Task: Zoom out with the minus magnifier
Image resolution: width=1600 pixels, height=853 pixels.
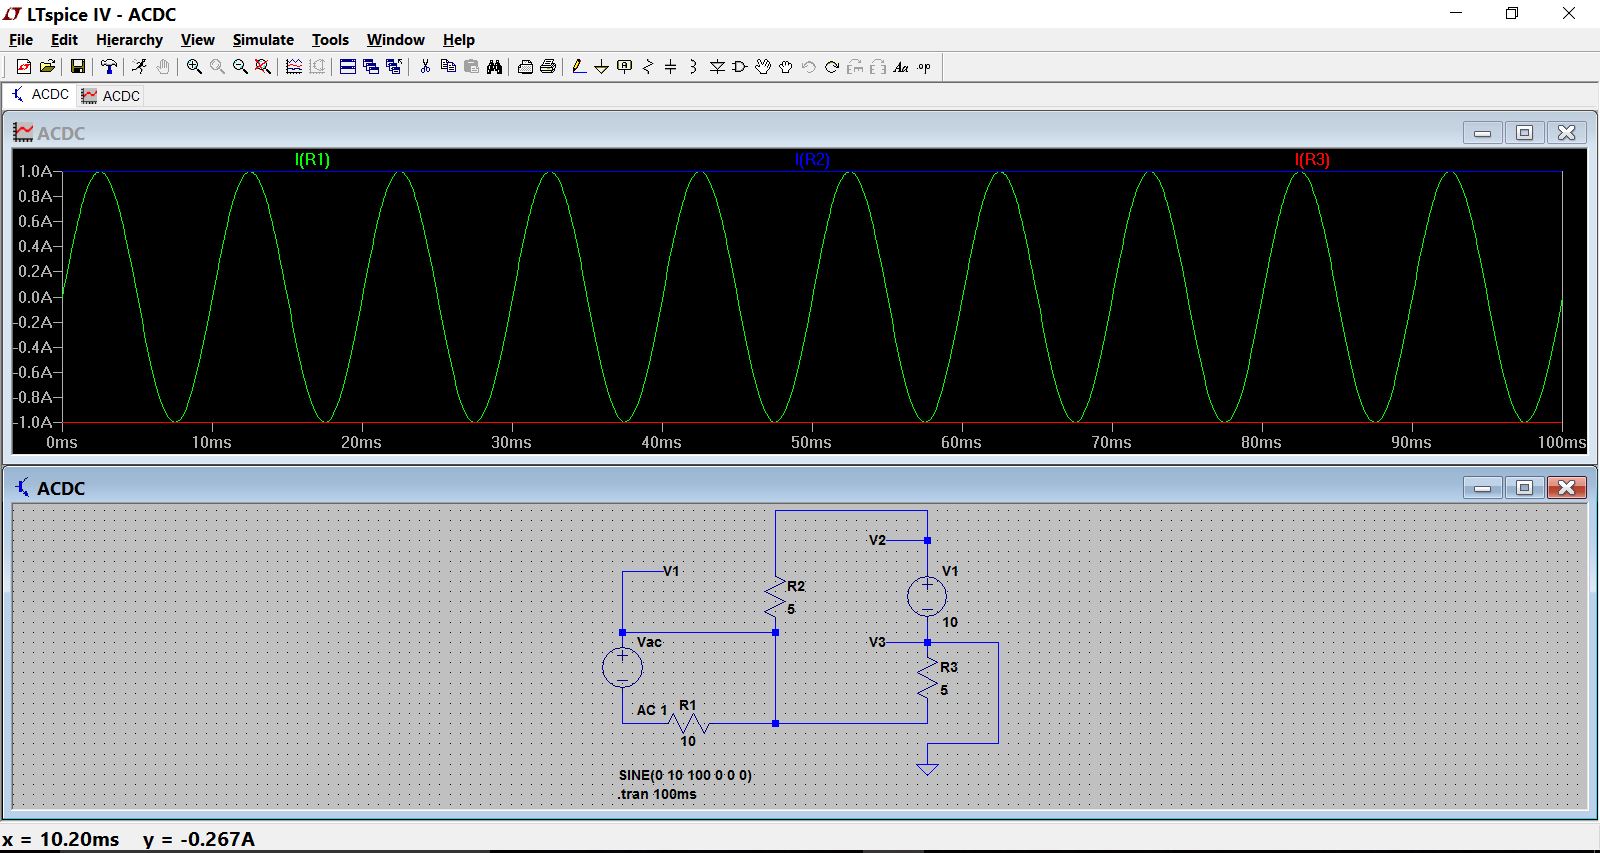Action: pyautogui.click(x=240, y=67)
